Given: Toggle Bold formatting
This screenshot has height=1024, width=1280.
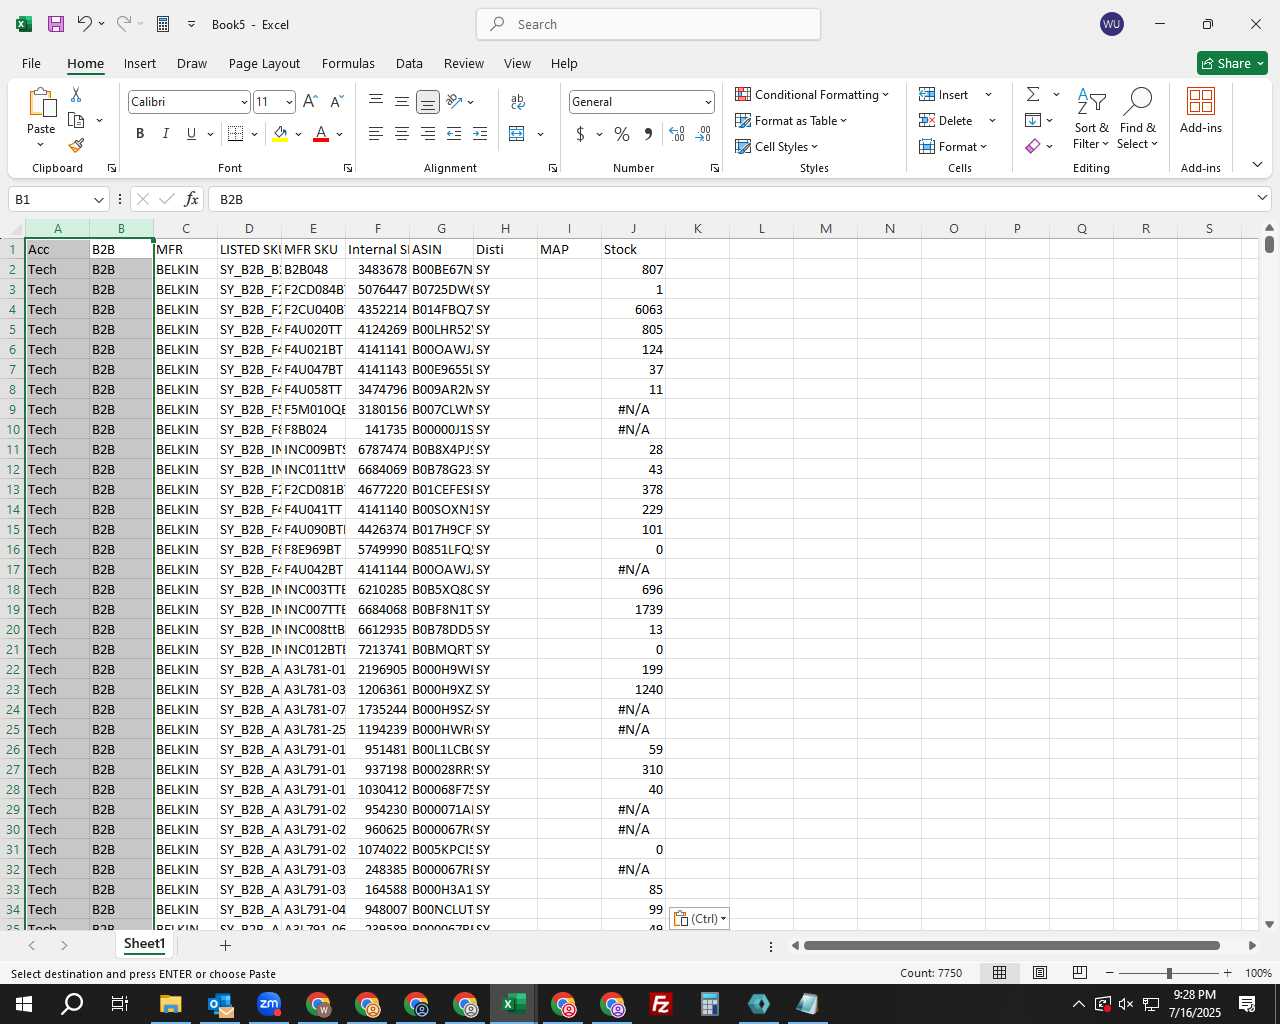Looking at the screenshot, I should (140, 134).
